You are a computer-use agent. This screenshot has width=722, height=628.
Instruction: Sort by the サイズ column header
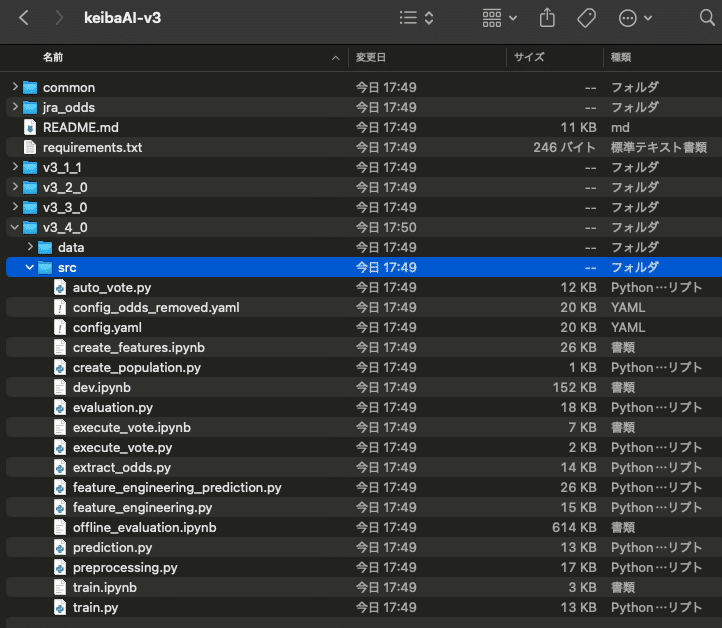click(529, 57)
